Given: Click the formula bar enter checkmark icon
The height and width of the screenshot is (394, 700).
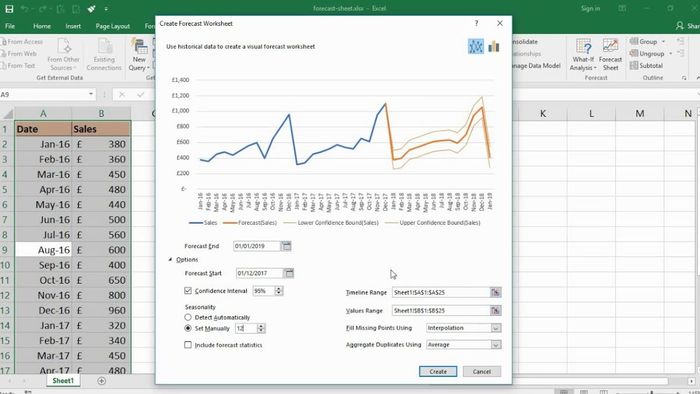Looking at the screenshot, I should (141, 95).
